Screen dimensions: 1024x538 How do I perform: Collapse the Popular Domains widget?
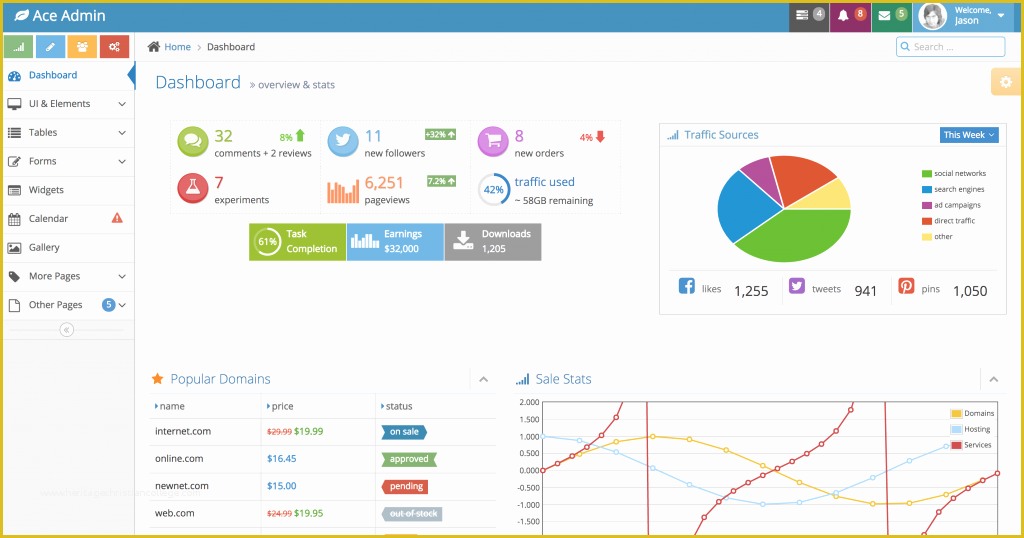pos(483,379)
